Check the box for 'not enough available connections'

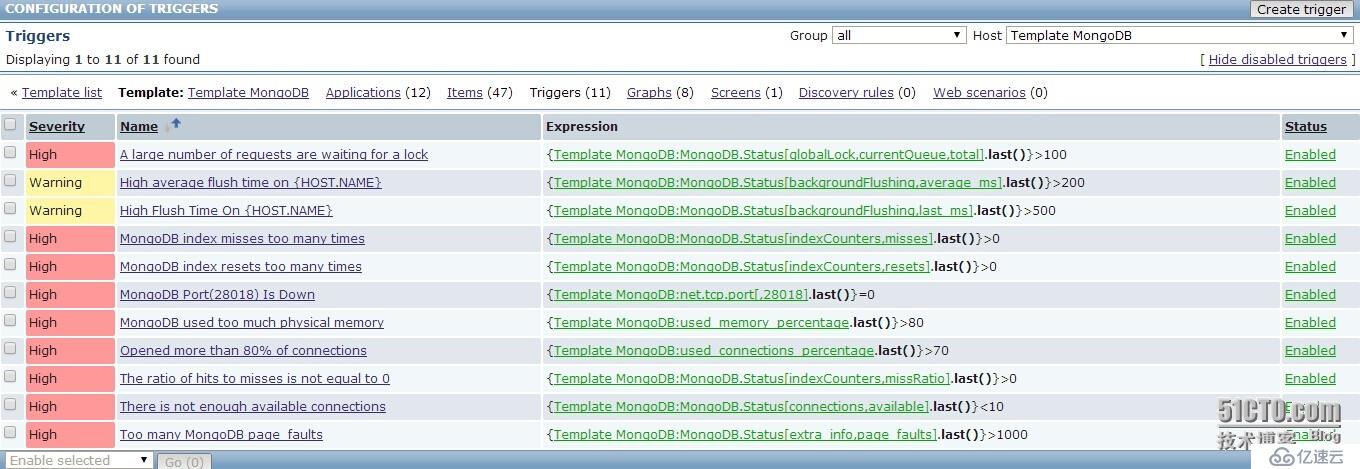pyautogui.click(x=10, y=405)
